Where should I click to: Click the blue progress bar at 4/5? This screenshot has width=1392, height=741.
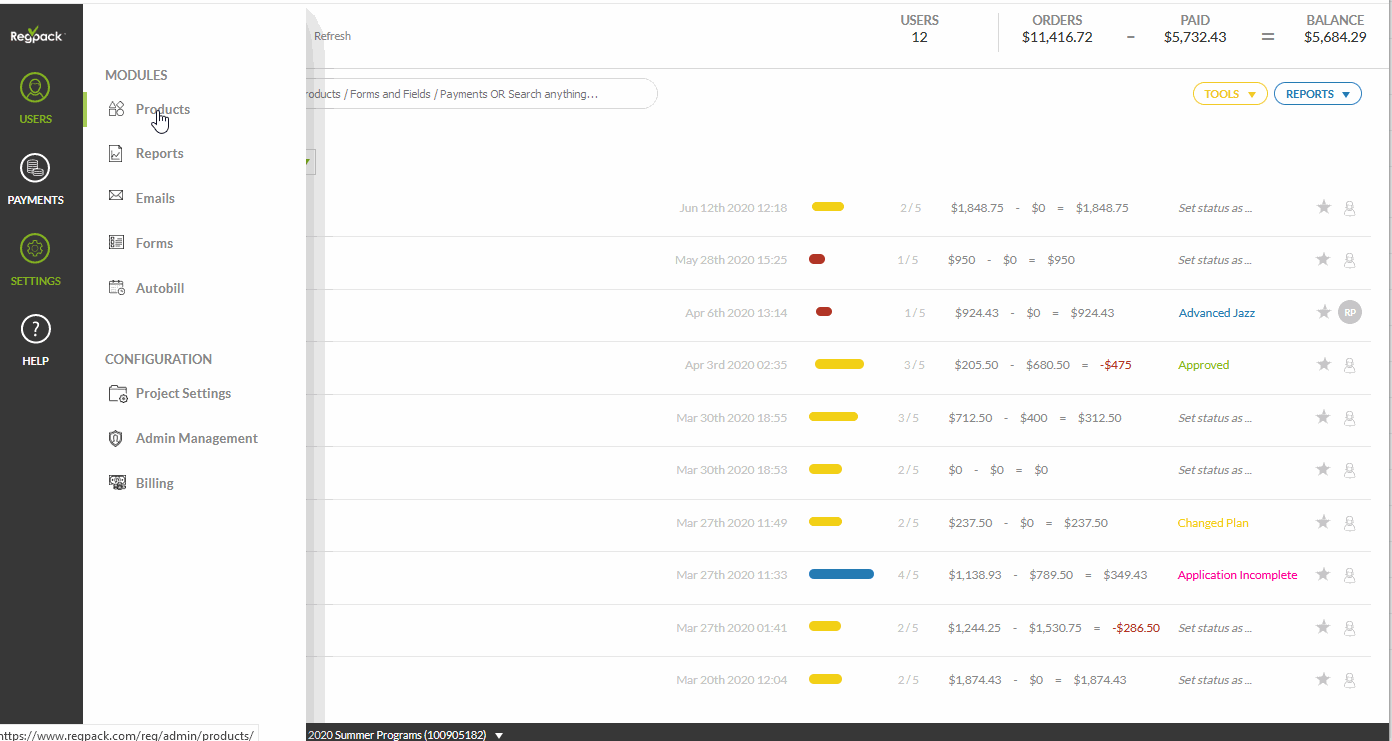coord(841,575)
